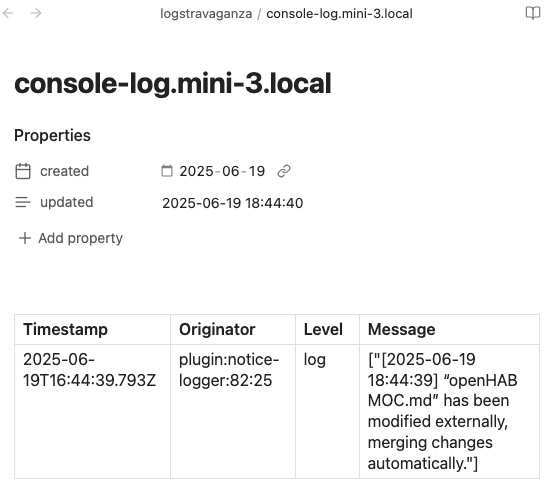Click text-lines icon beside updated property

click(x=23, y=202)
